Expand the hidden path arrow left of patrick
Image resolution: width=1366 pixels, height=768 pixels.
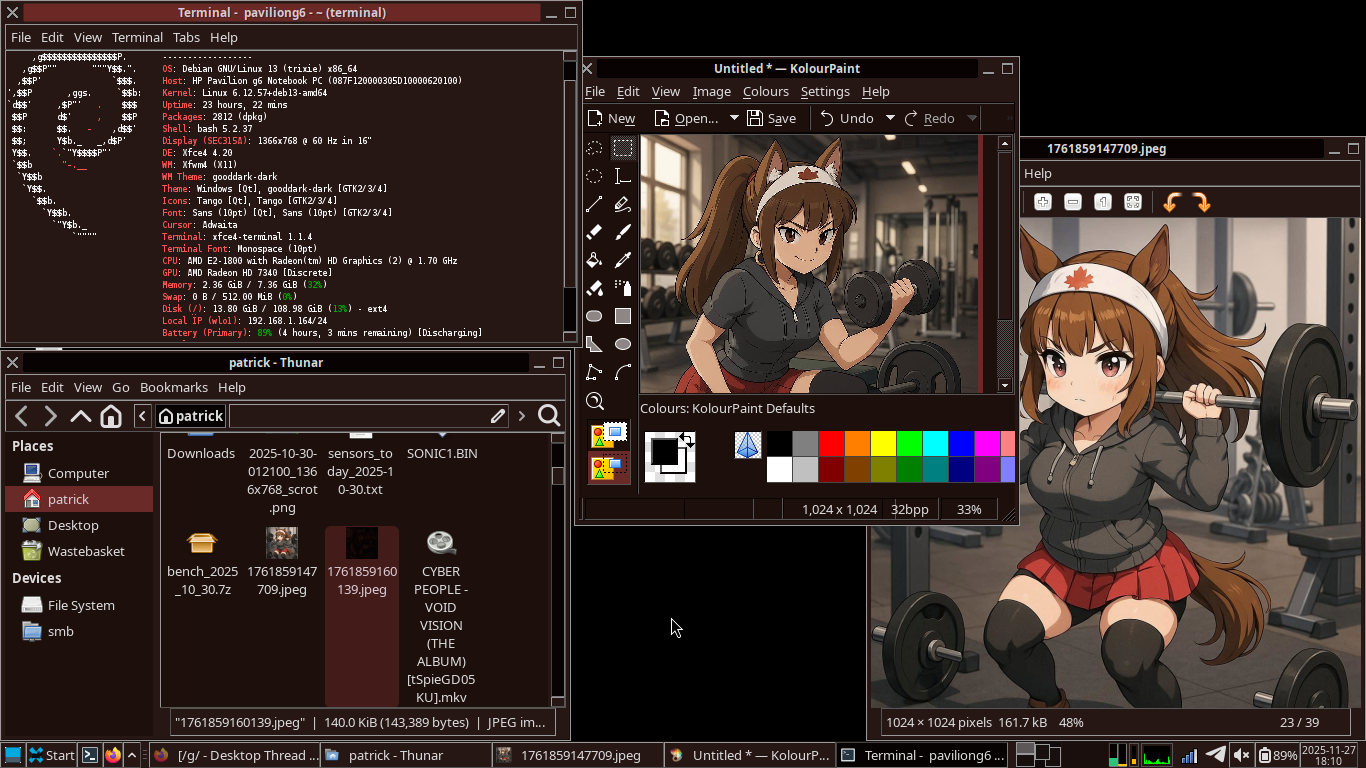143,416
